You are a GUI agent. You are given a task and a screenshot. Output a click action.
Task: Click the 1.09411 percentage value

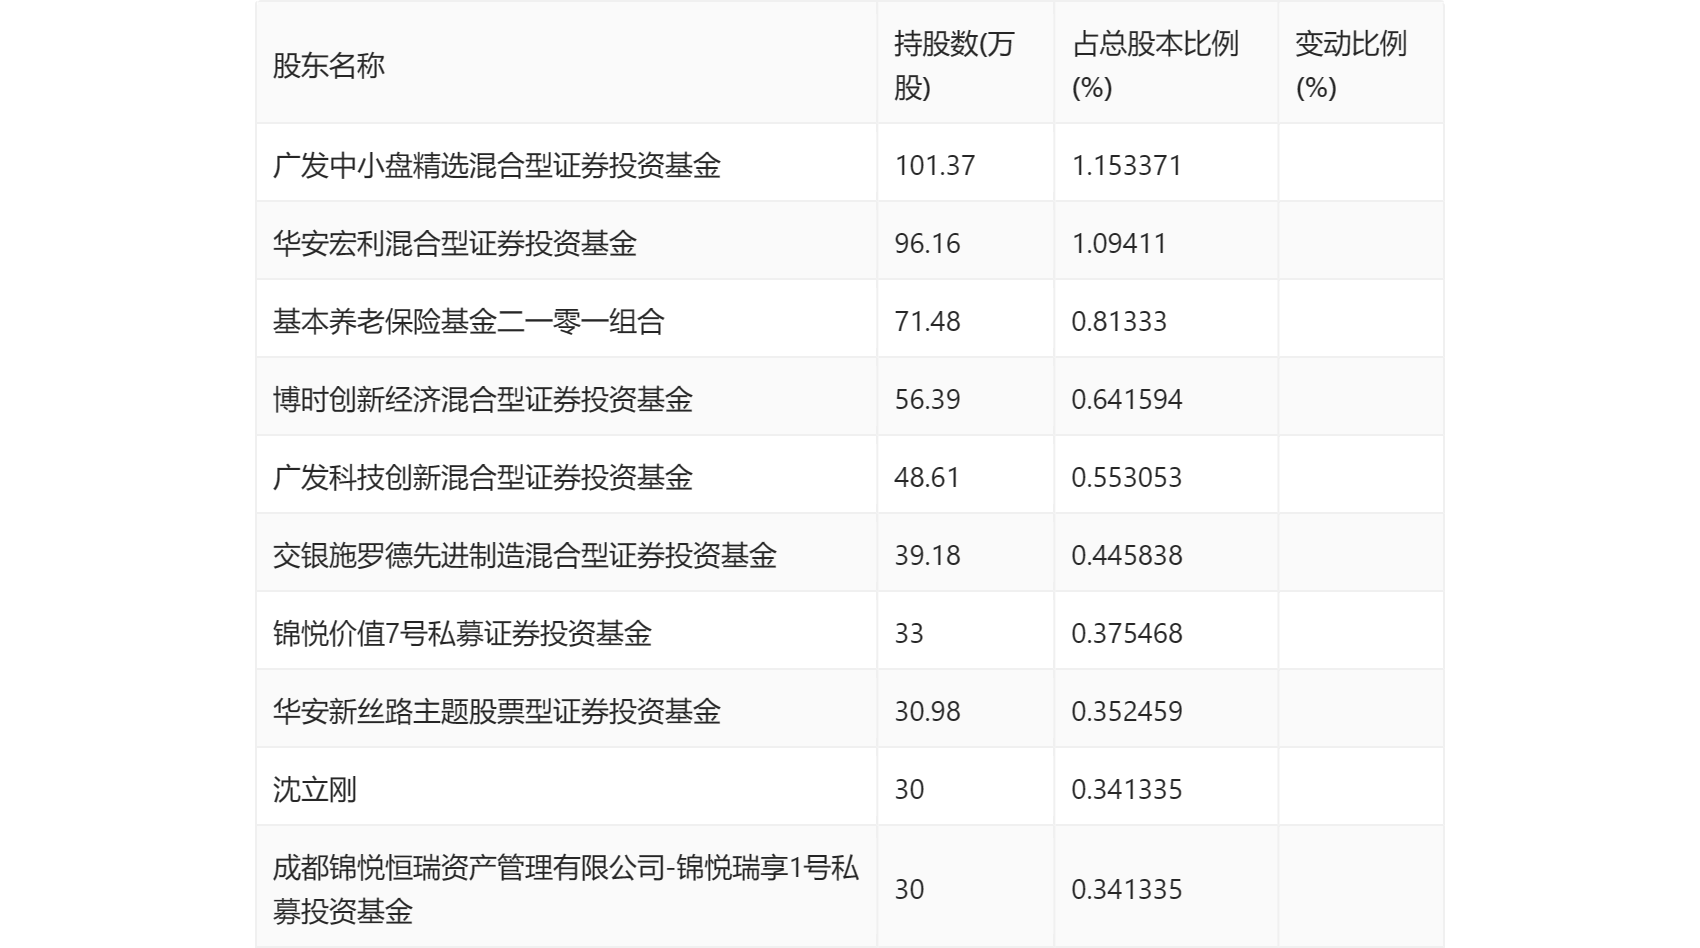tap(1119, 243)
